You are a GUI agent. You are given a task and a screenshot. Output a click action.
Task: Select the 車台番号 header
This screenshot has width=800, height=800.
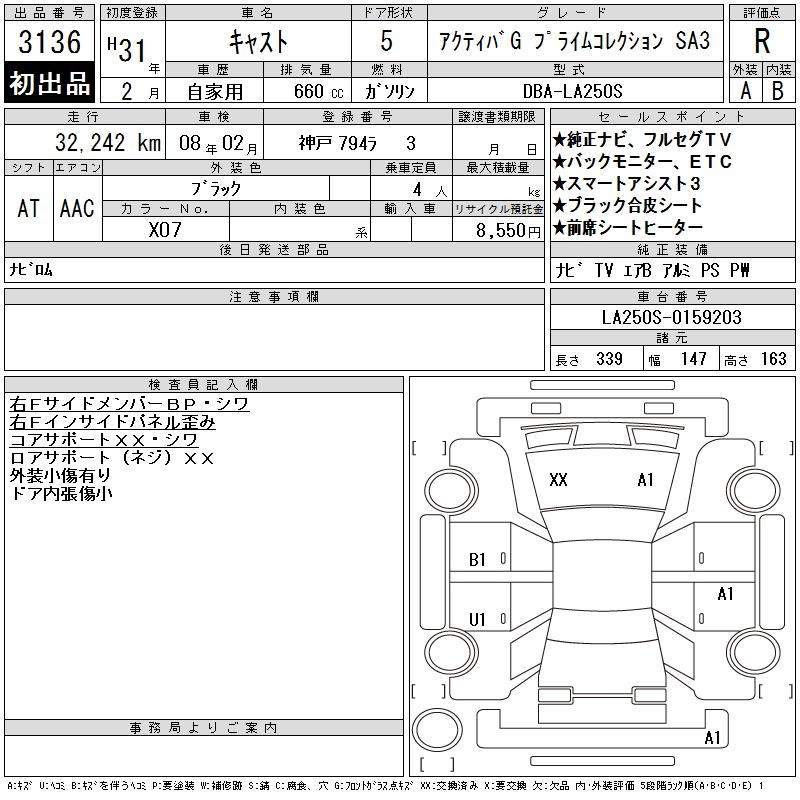[x=672, y=296]
